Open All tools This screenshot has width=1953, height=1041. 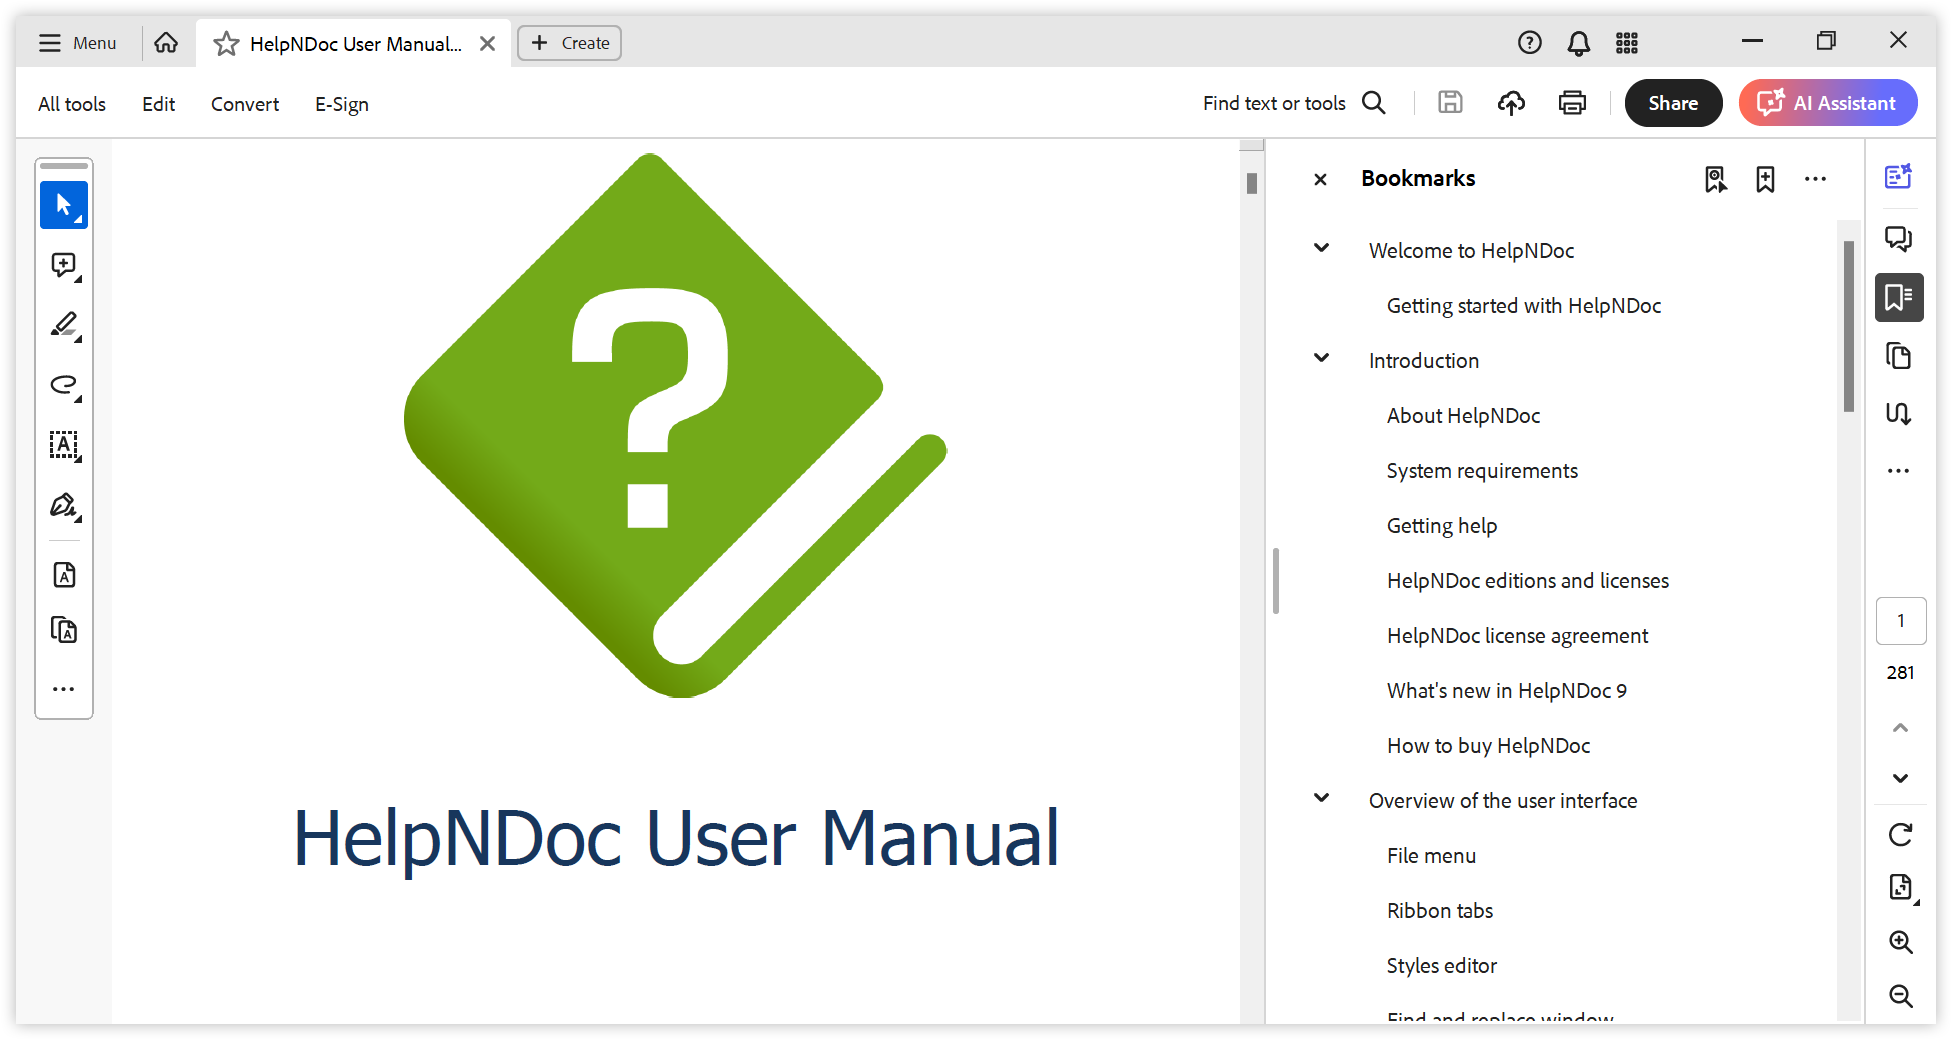point(72,104)
